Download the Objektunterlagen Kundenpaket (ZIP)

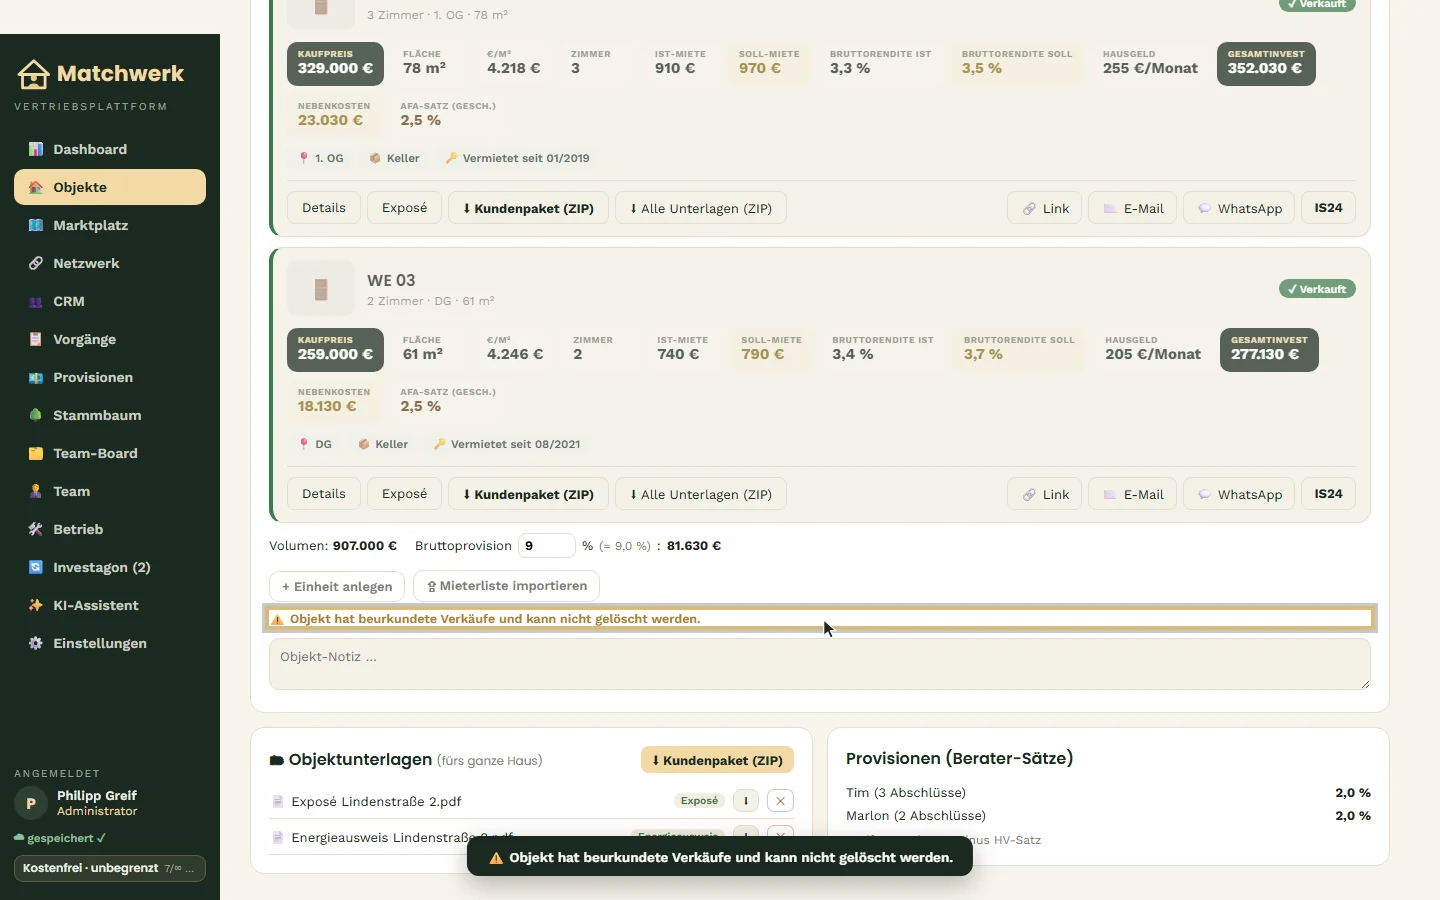pos(717,760)
